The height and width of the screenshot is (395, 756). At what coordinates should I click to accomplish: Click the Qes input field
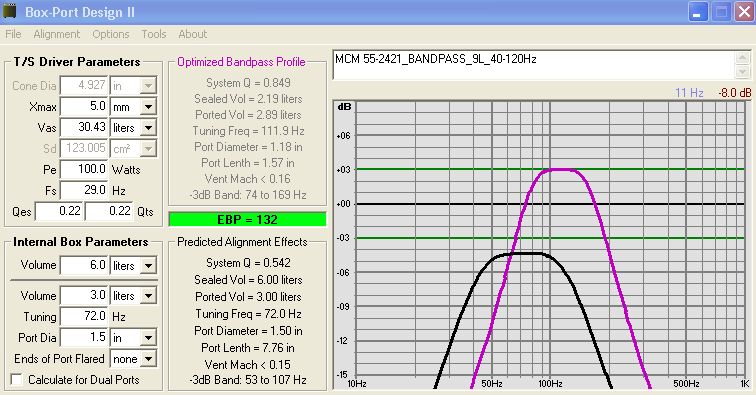59,211
